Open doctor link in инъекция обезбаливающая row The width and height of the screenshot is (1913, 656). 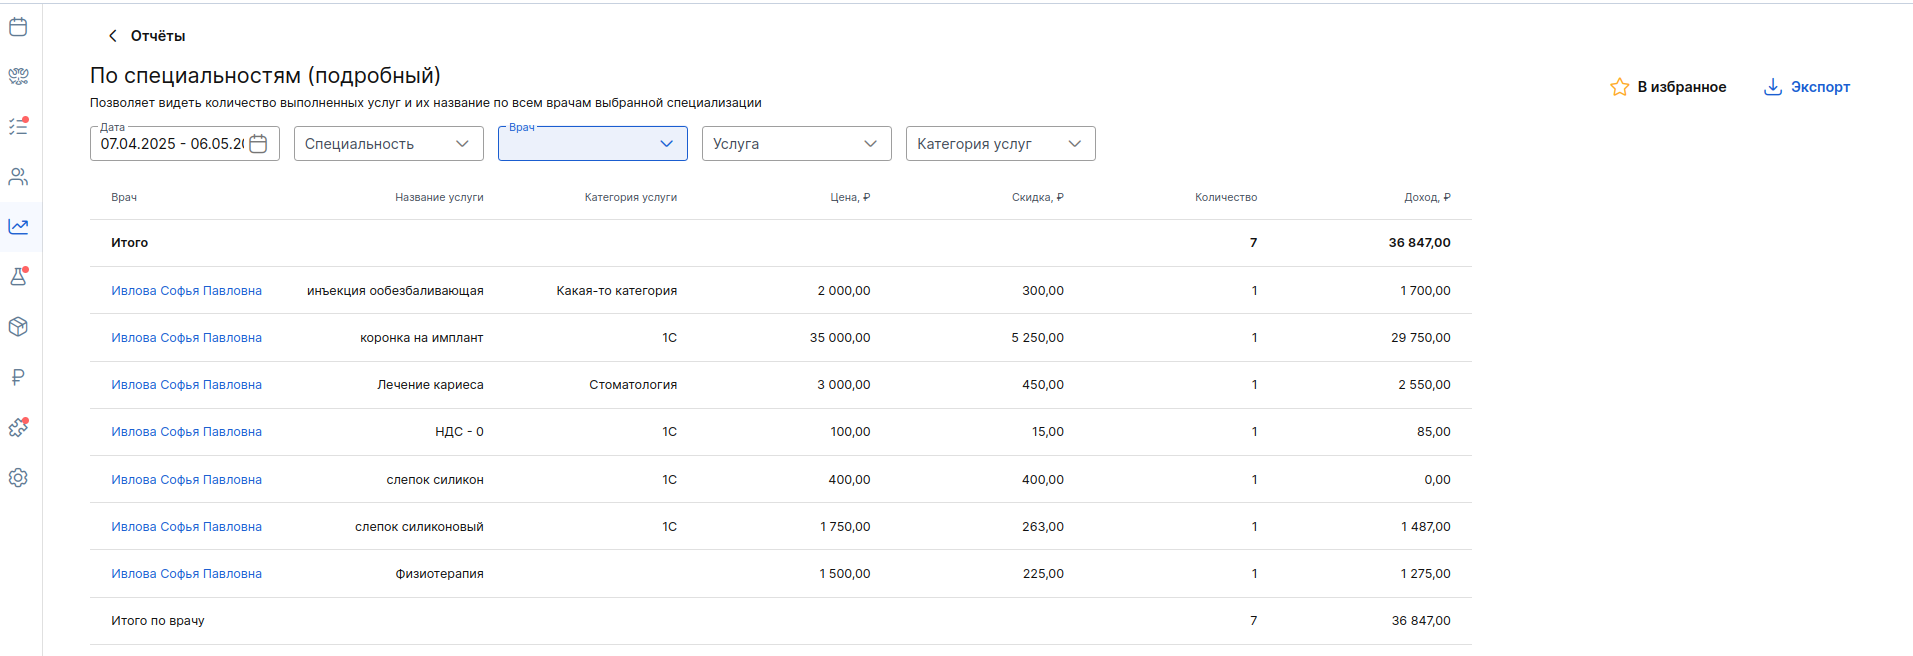click(186, 291)
